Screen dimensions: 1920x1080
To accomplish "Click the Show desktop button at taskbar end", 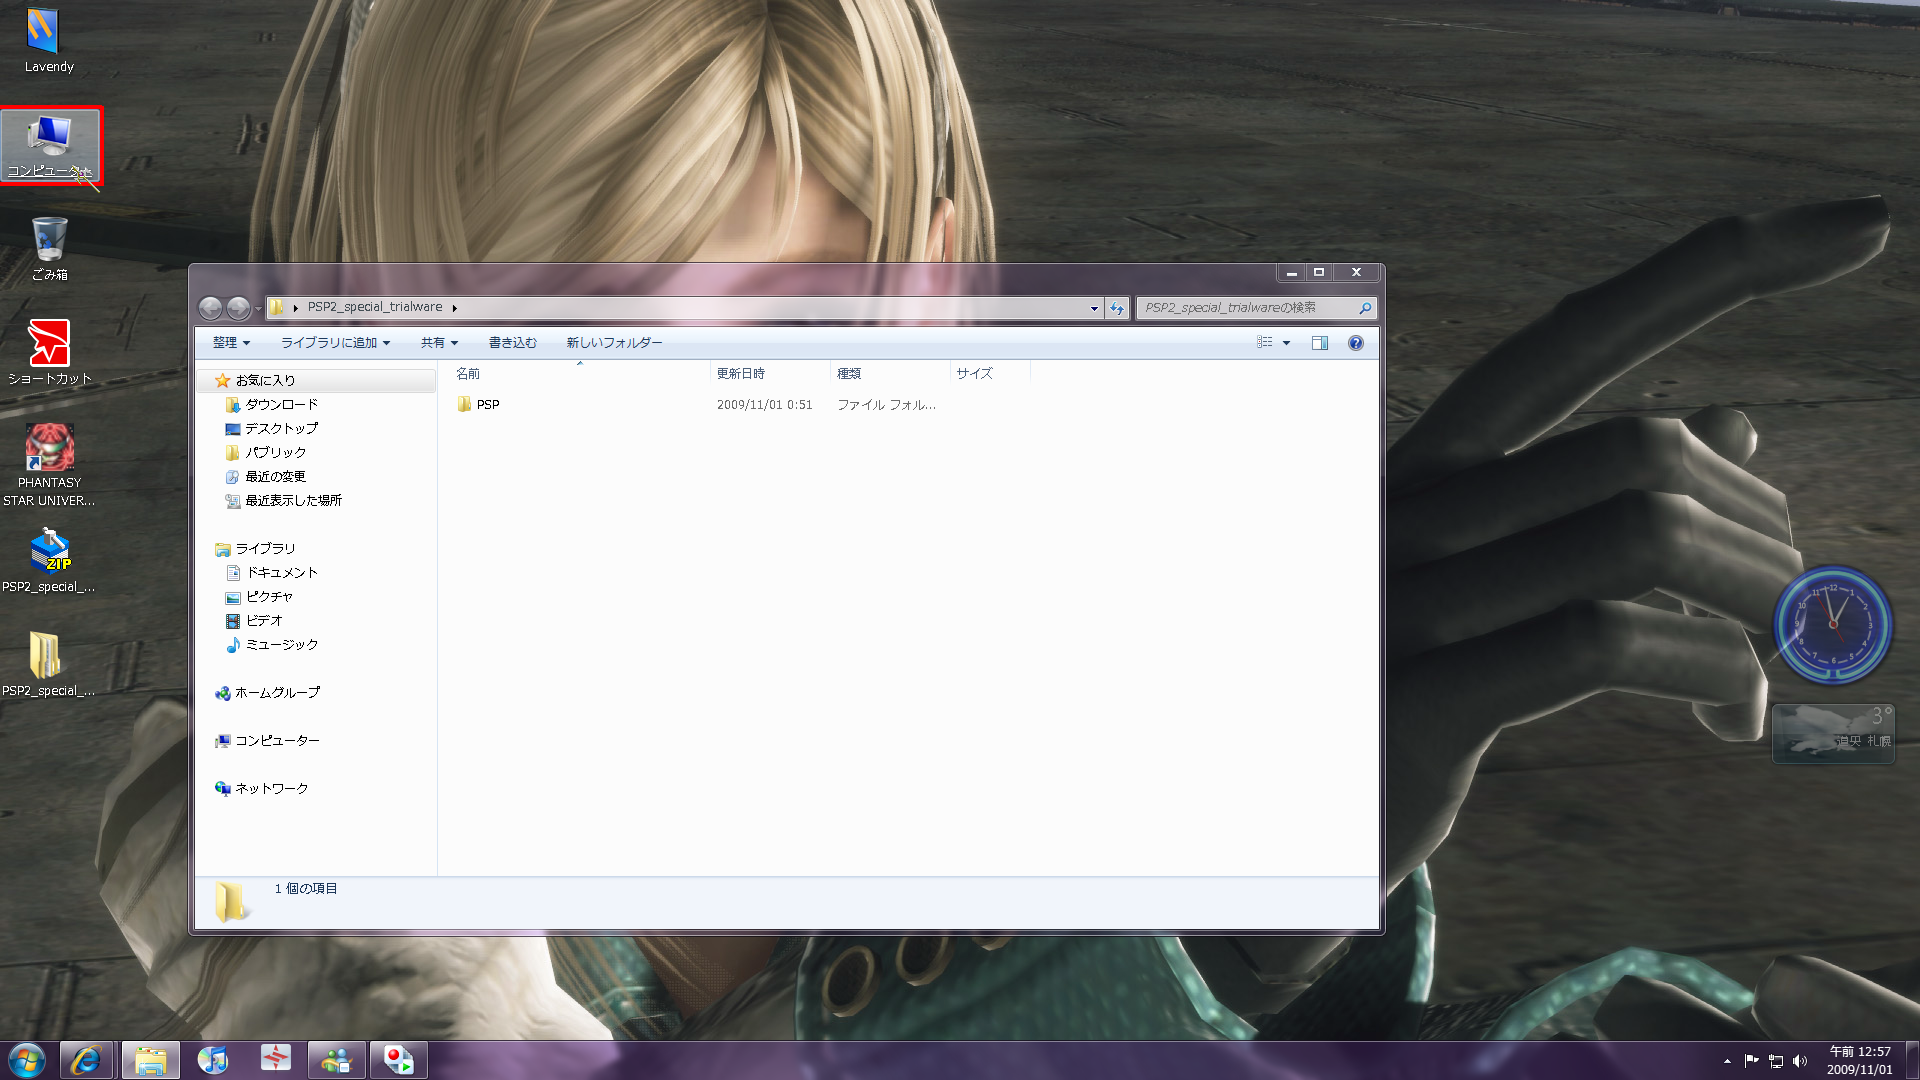I will (x=1912, y=1061).
